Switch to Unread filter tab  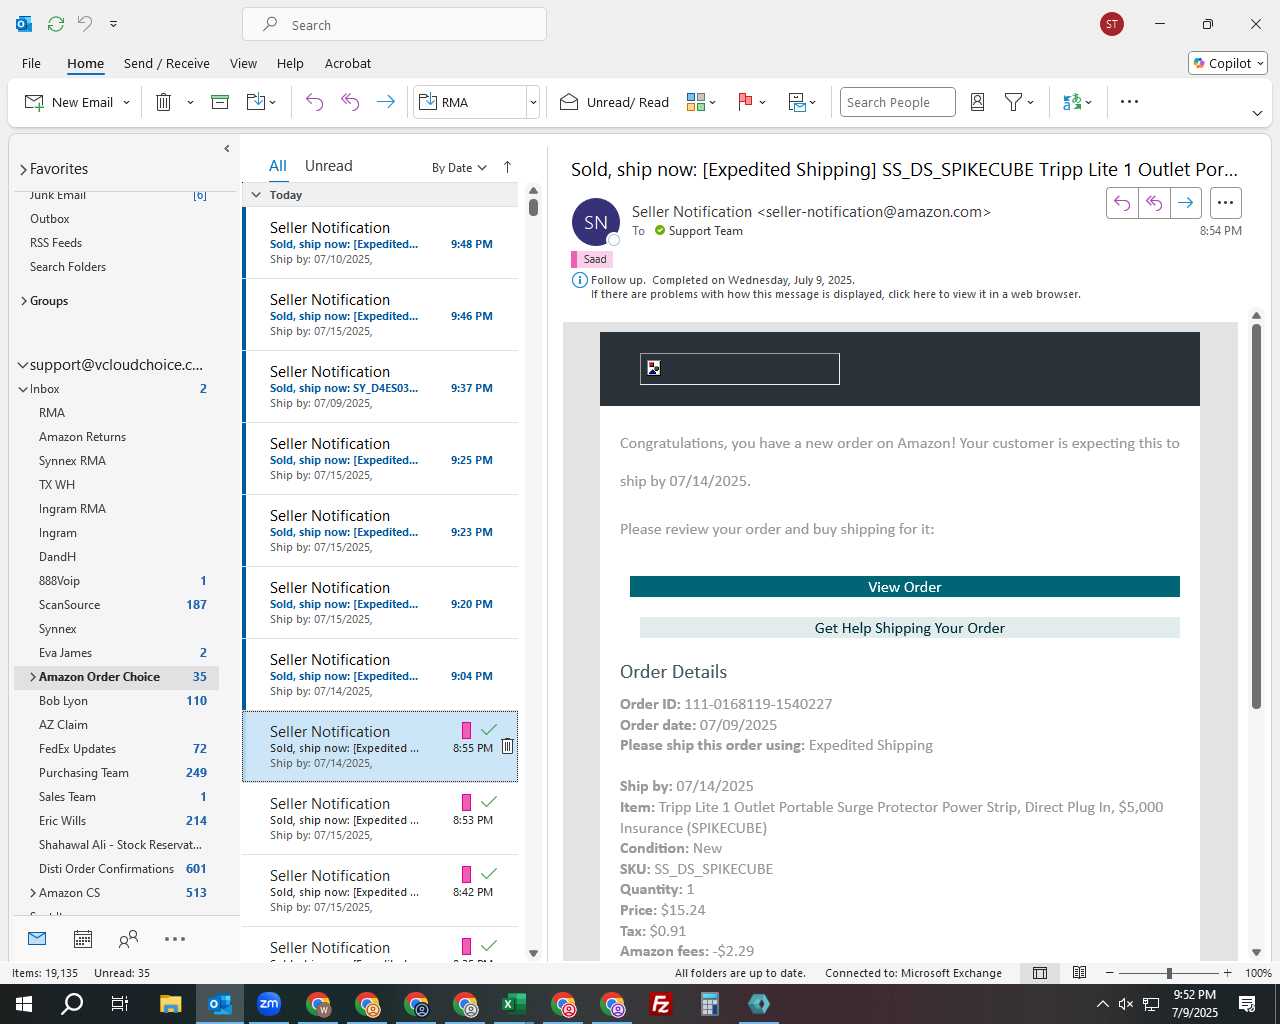(x=328, y=166)
